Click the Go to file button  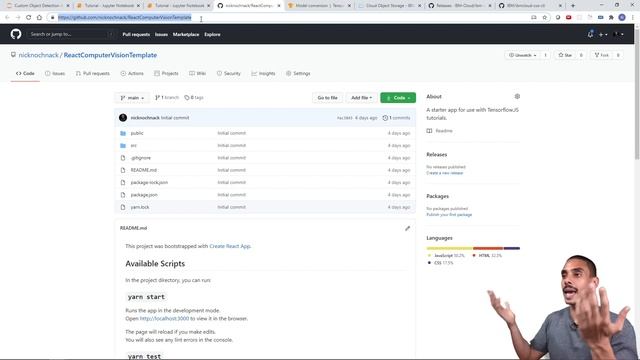(327, 98)
